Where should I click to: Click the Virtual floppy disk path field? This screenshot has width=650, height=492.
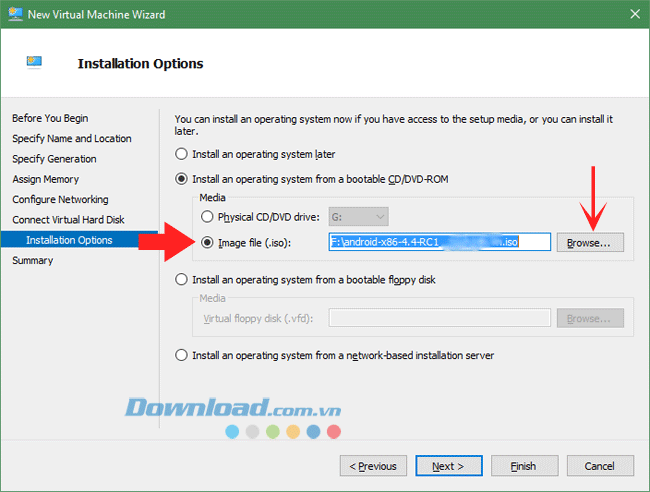(x=439, y=318)
